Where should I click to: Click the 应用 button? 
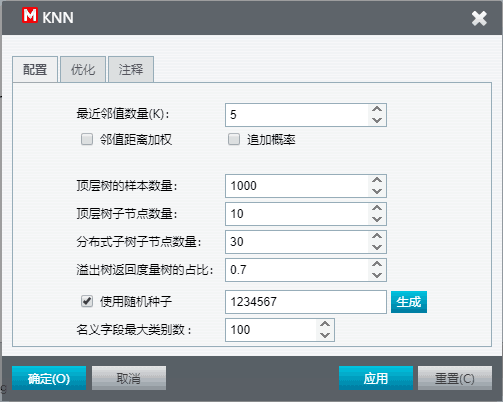[376, 378]
